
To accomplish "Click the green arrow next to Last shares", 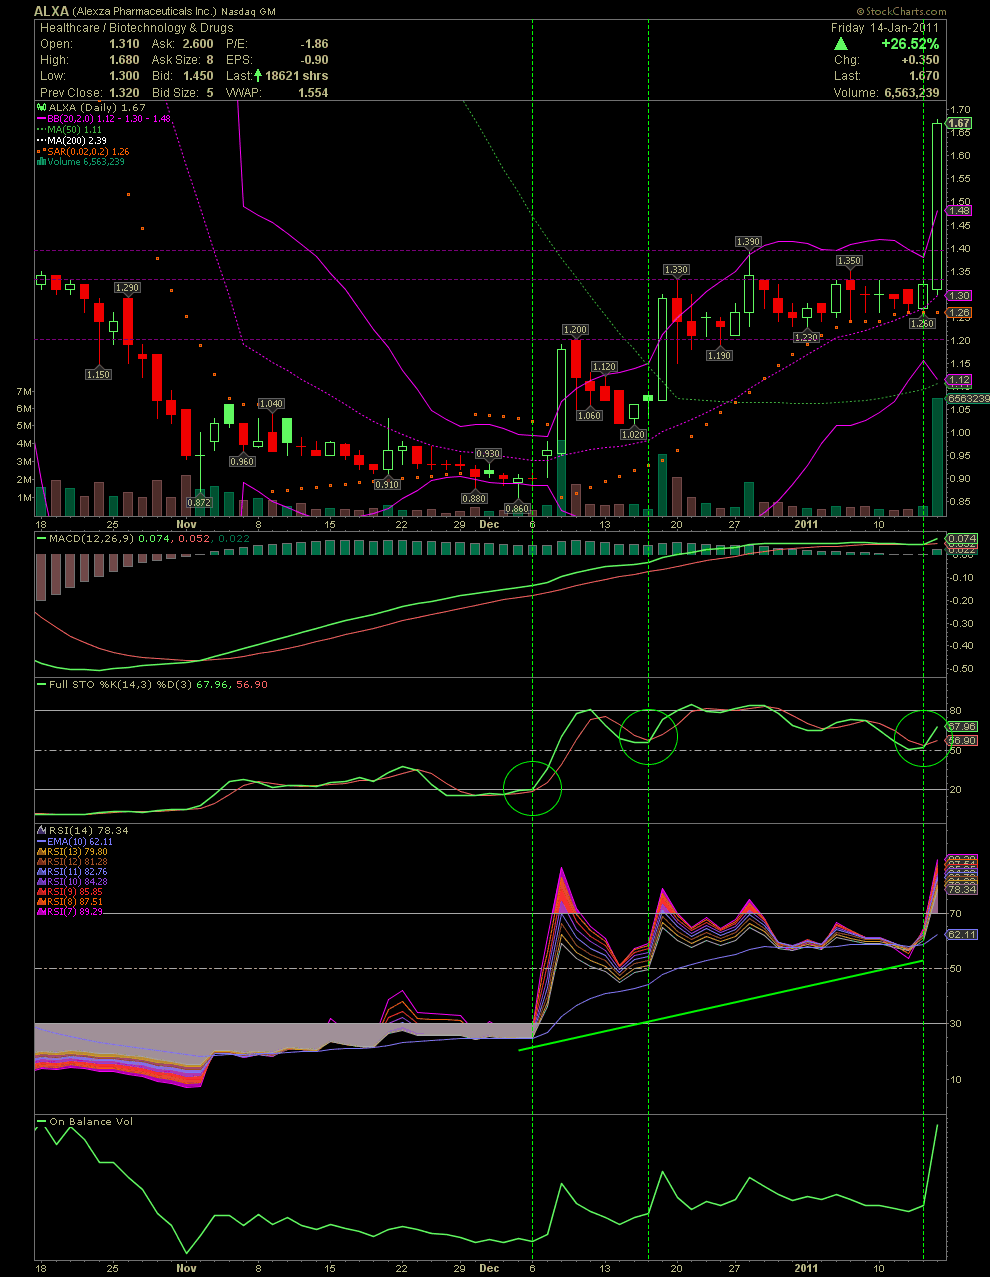I will [x=259, y=76].
